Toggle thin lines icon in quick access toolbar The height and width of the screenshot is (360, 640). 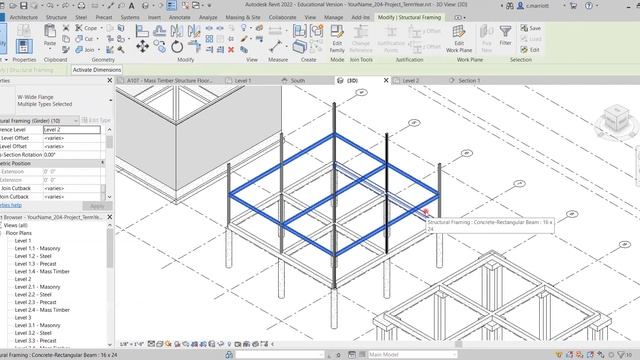tap(171, 6)
